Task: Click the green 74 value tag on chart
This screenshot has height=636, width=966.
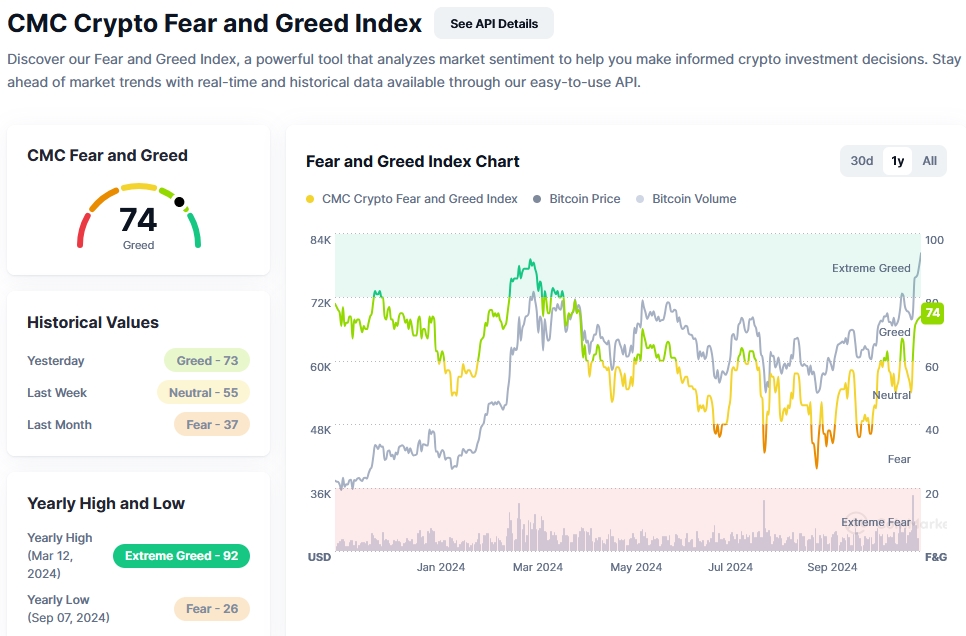Action: coord(933,313)
